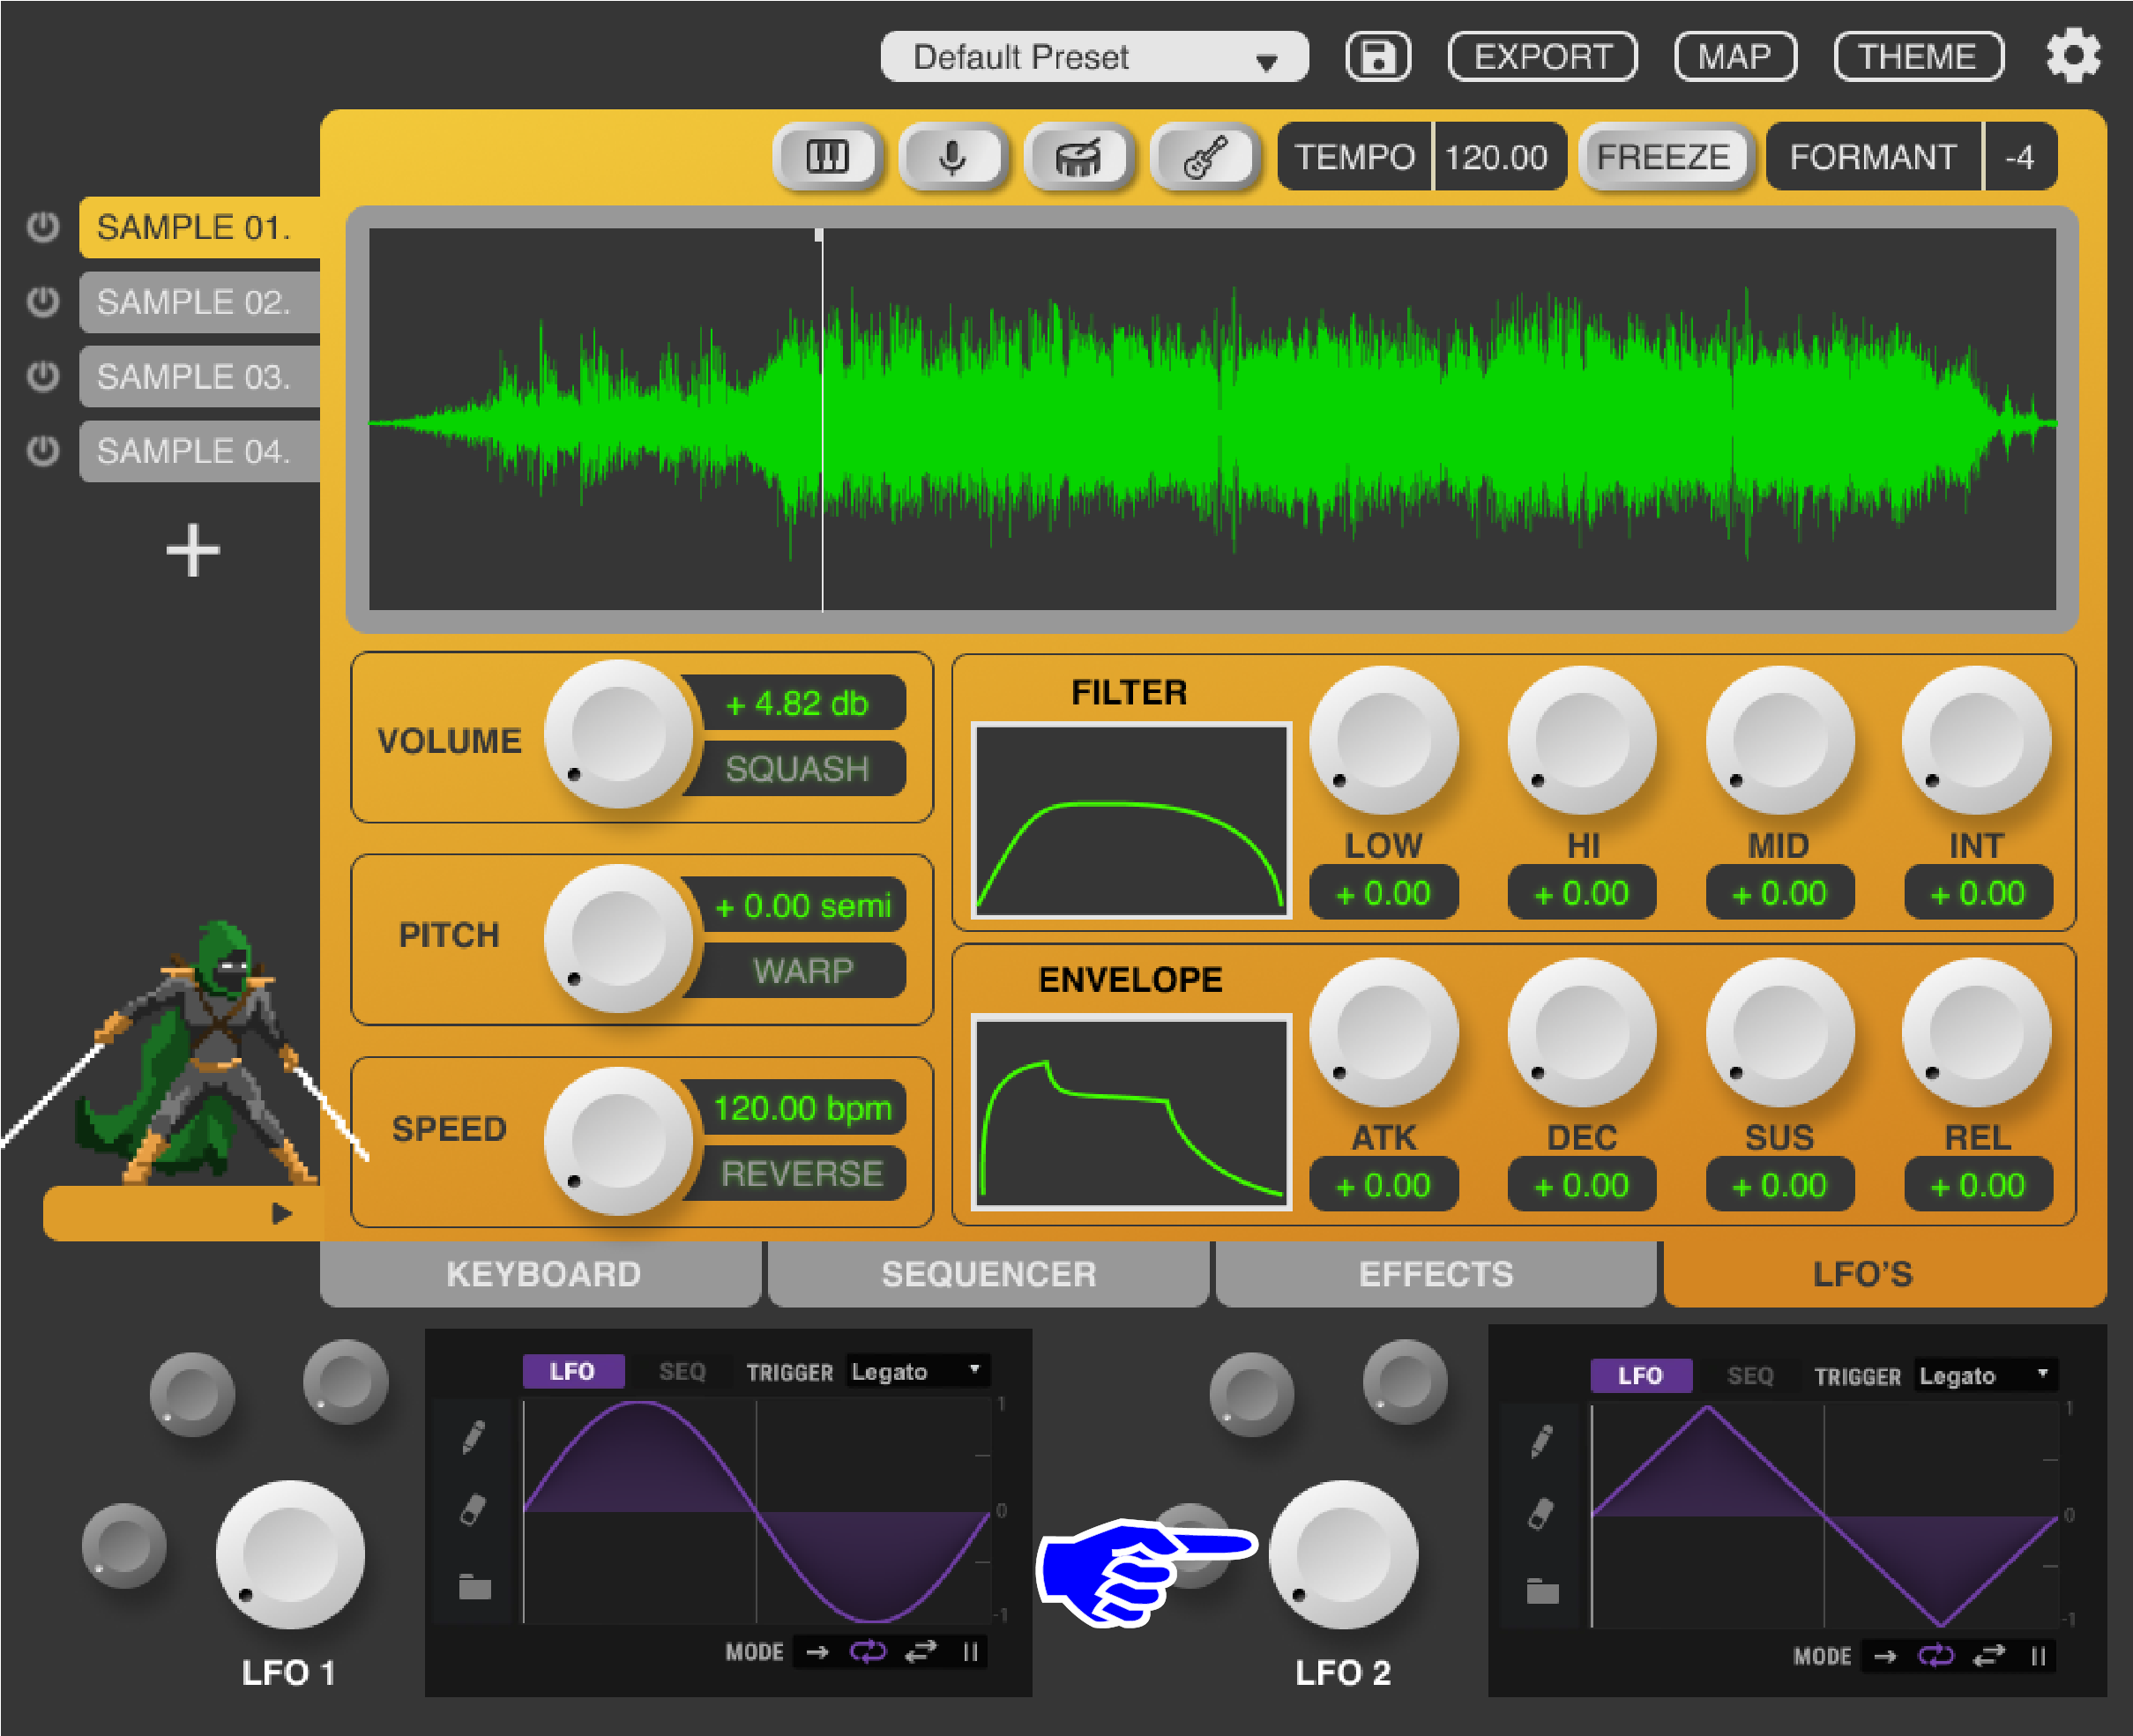Screen dimensions: 2133x1736
Task: Toggle SQUASH on the volume section
Action: pos(797,769)
